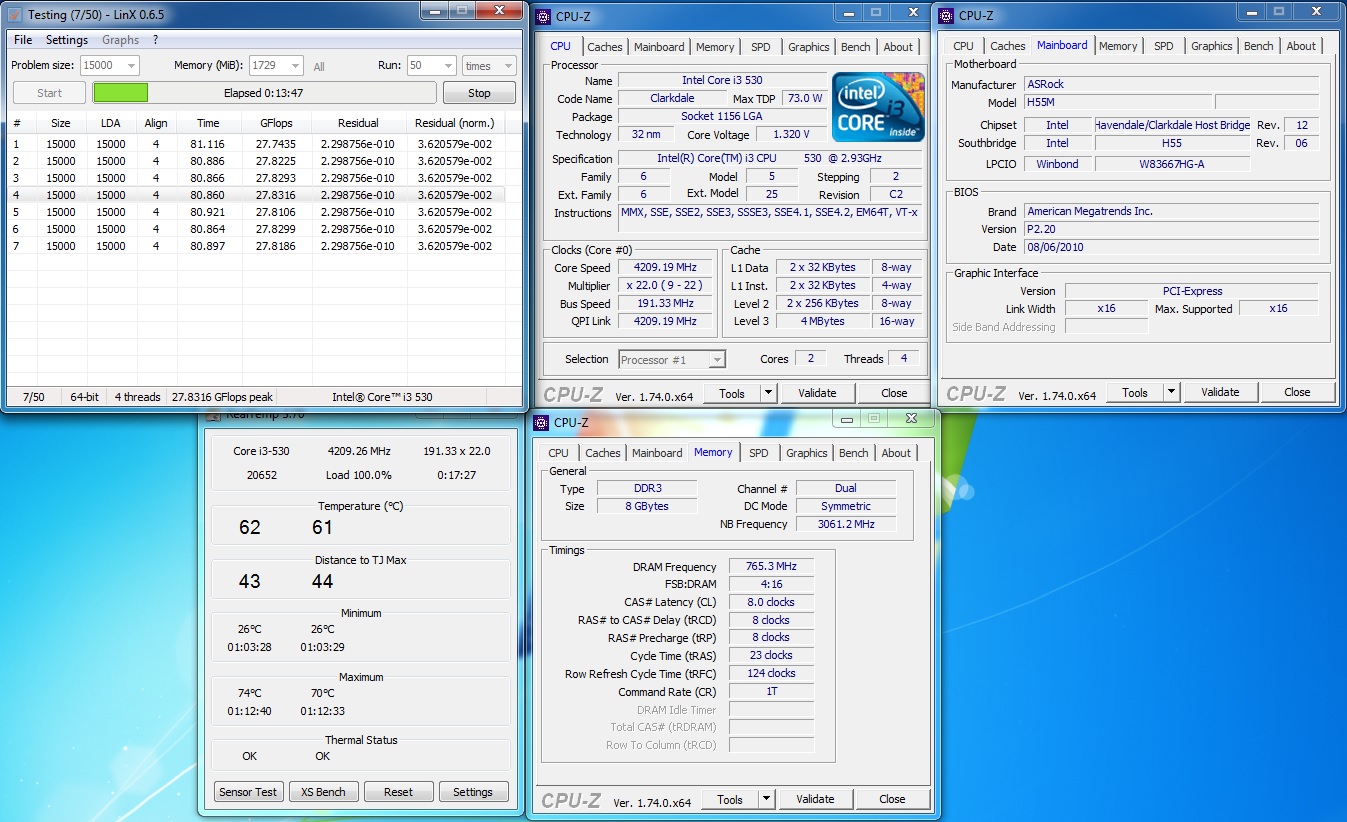Open About tab in the CPU tab window
The height and width of the screenshot is (822, 1347).
pos(898,47)
